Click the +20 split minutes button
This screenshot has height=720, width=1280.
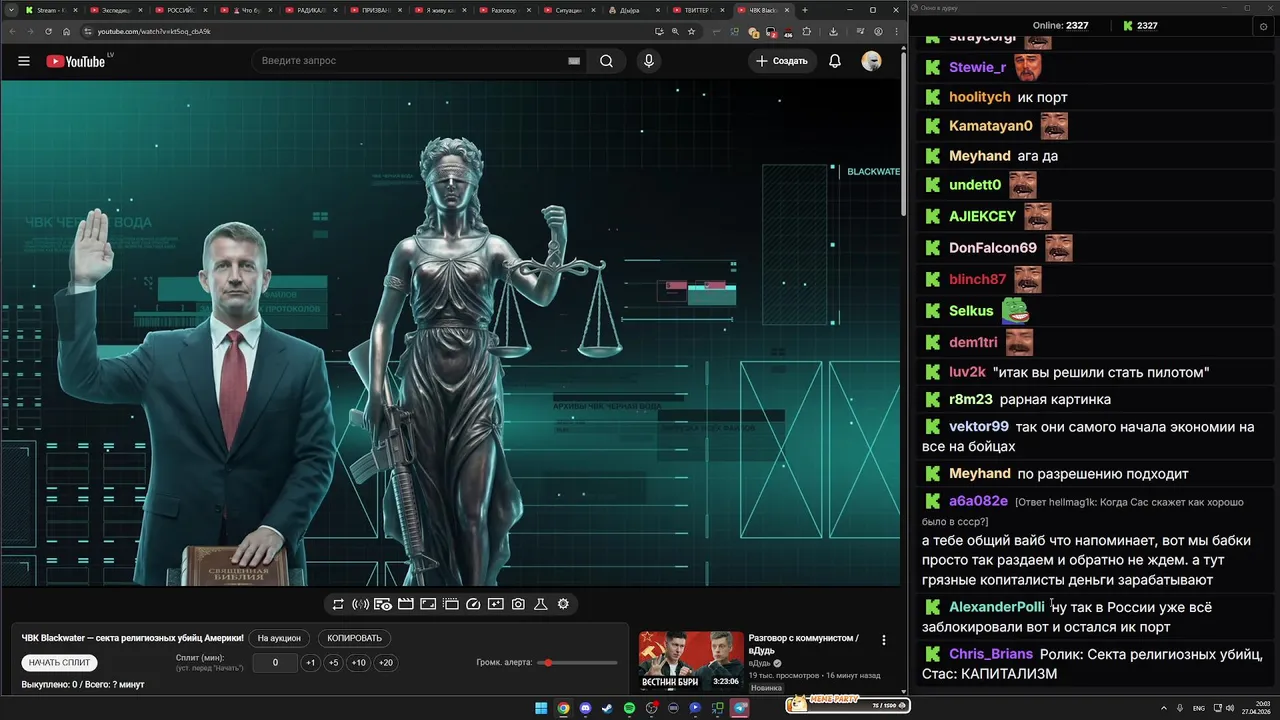point(385,663)
